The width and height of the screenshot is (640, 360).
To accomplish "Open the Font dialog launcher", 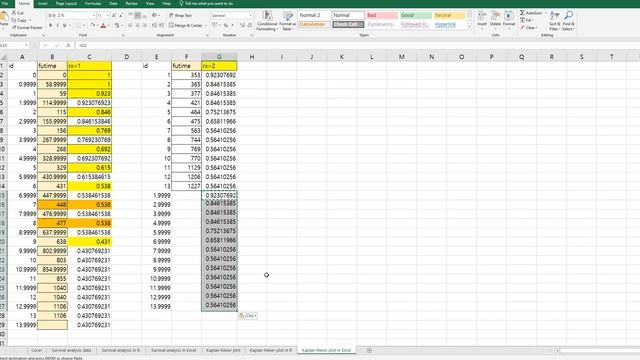I will pos(123,36).
